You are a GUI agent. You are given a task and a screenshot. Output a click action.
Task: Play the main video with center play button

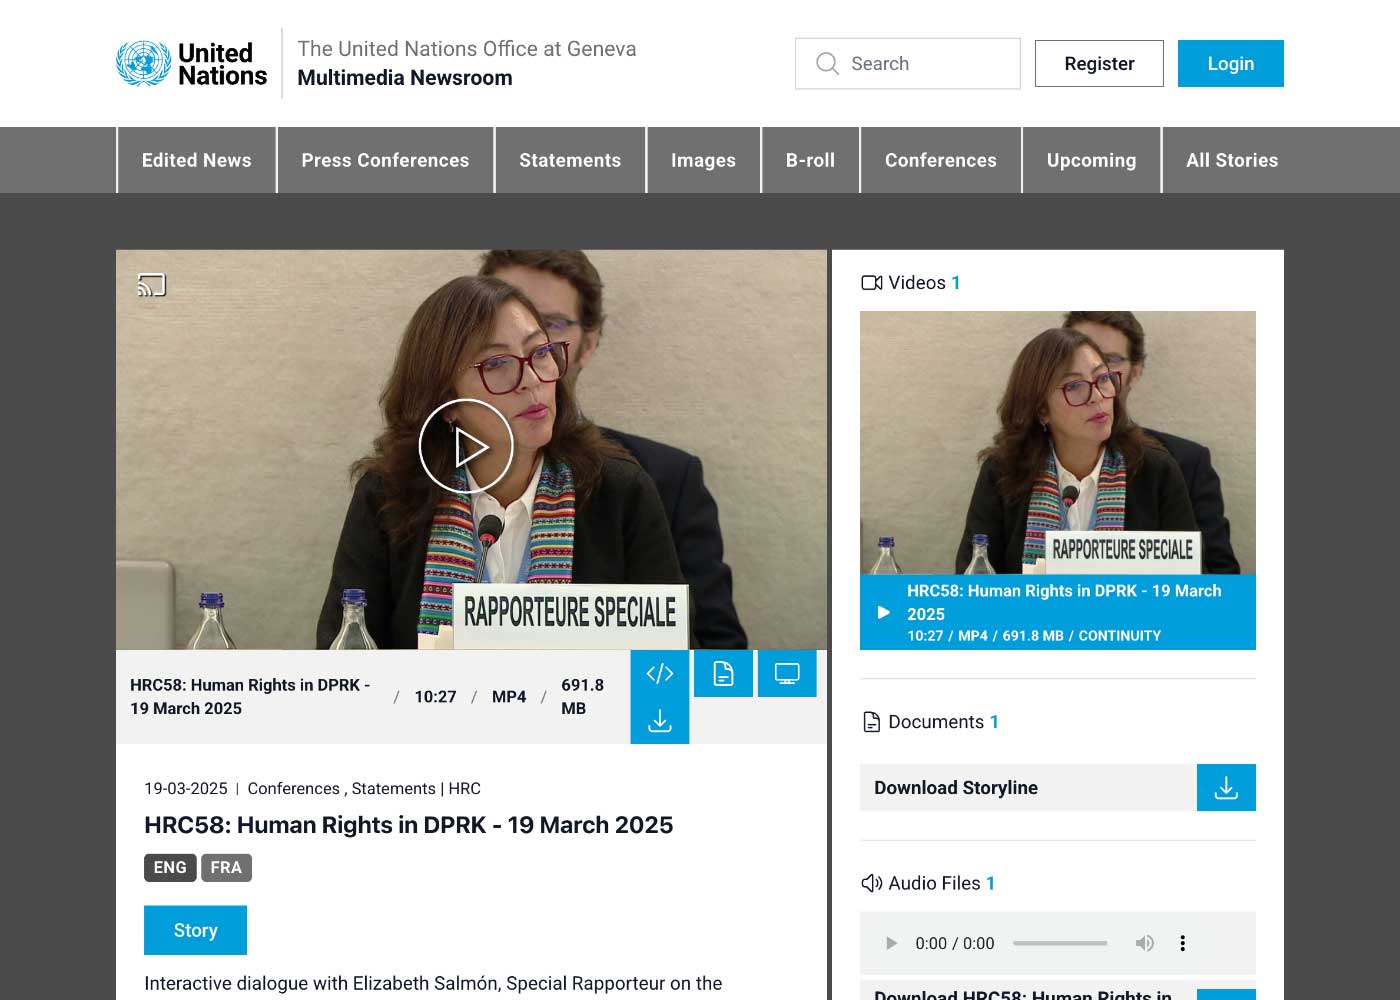pyautogui.click(x=466, y=446)
